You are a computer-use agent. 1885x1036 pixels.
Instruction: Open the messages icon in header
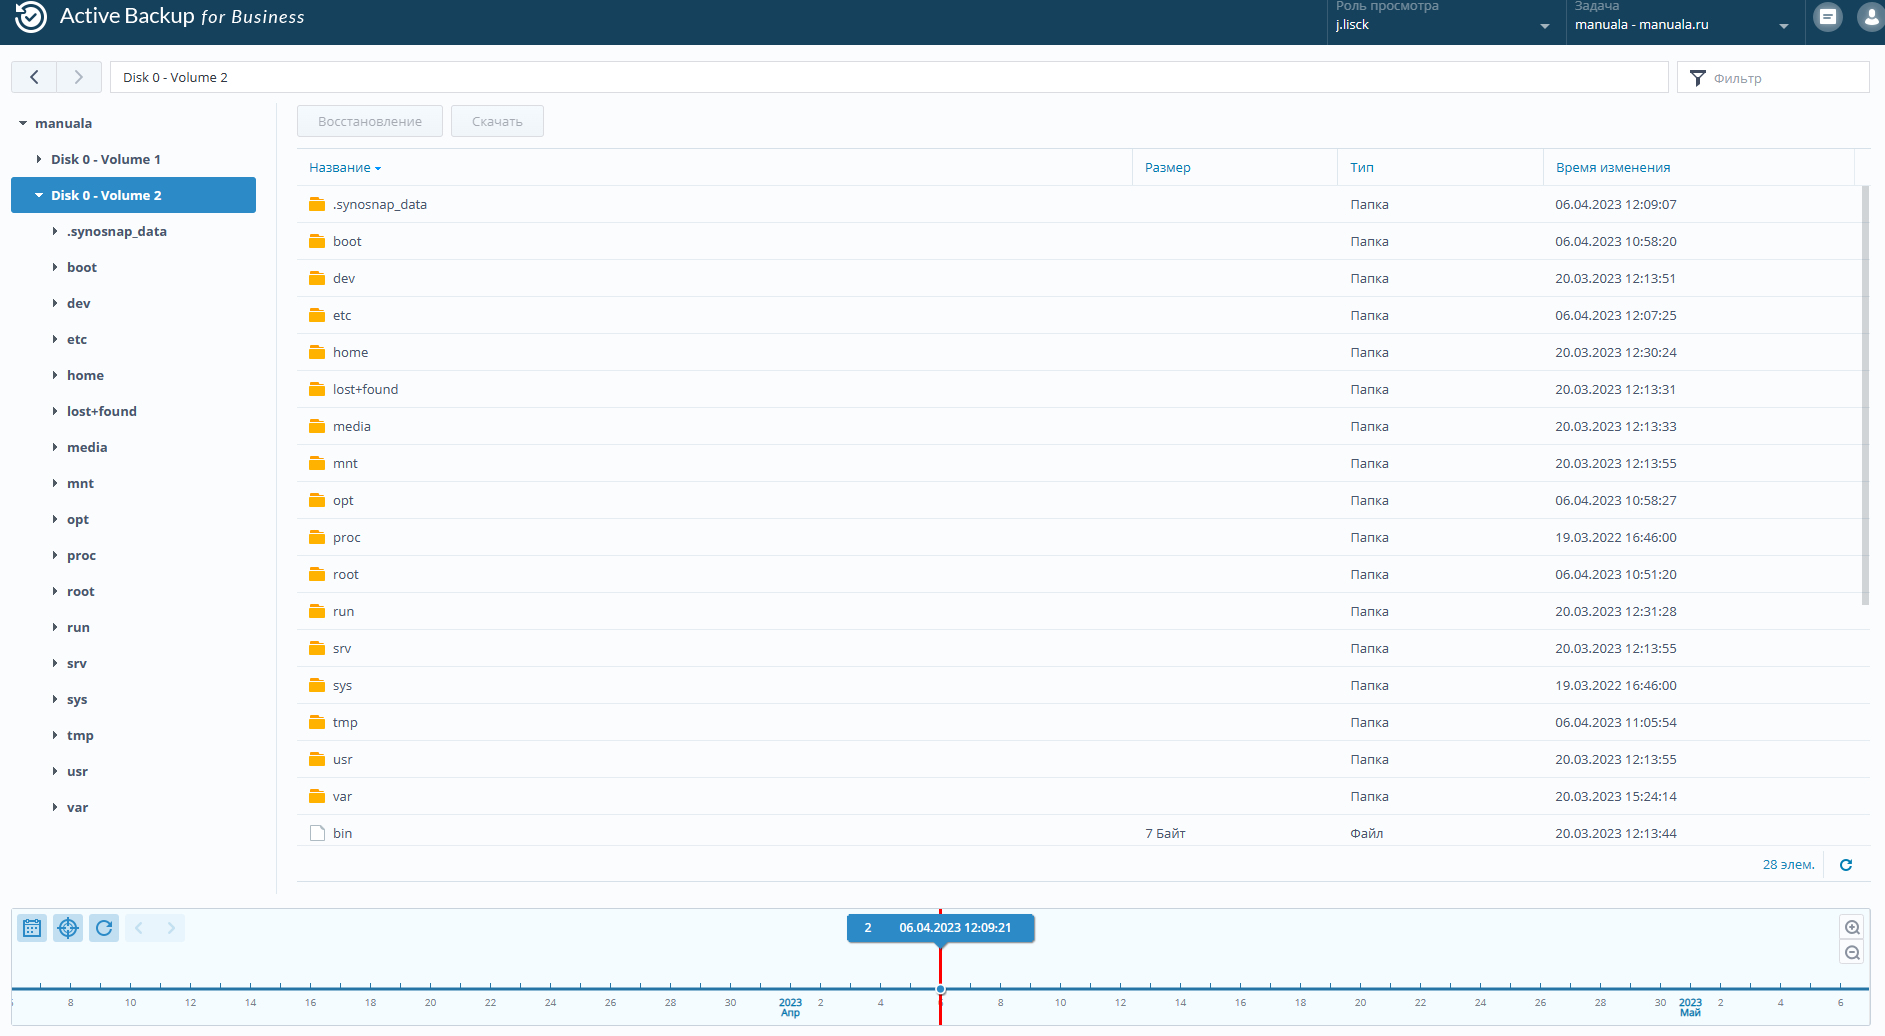(1827, 17)
